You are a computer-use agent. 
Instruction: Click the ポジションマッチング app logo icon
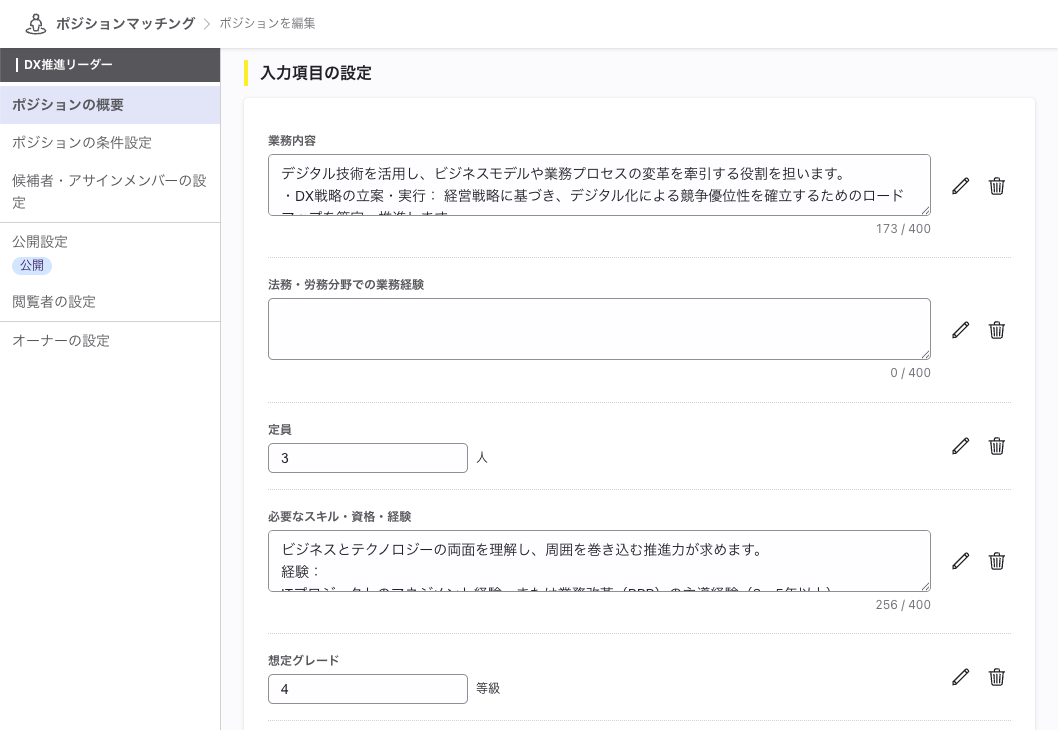pos(36,23)
